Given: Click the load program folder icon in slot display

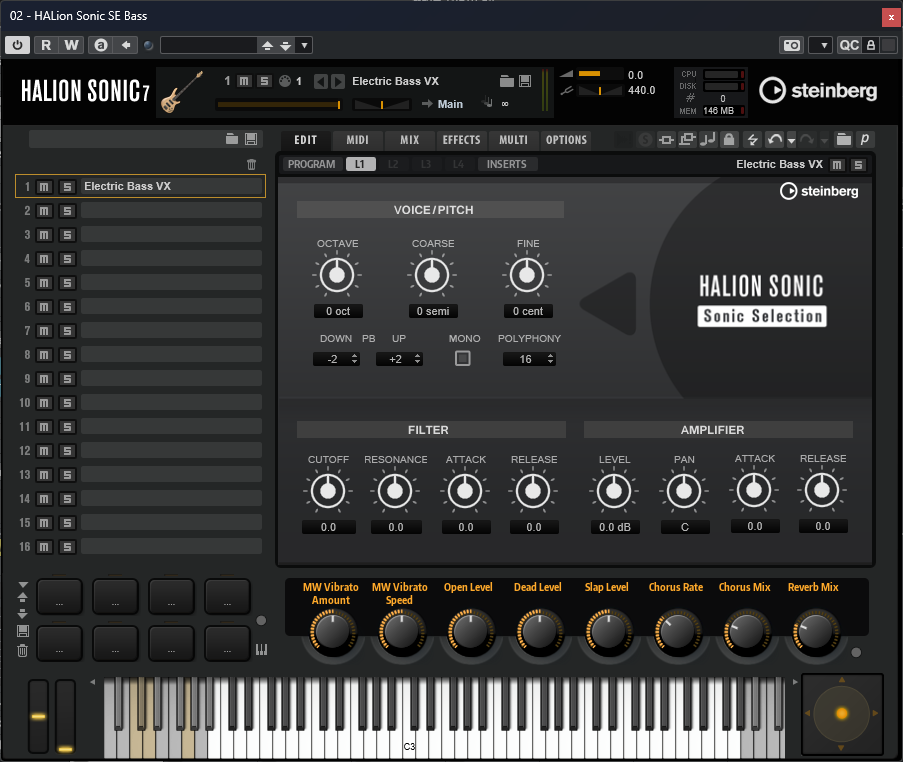Looking at the screenshot, I should 507,81.
